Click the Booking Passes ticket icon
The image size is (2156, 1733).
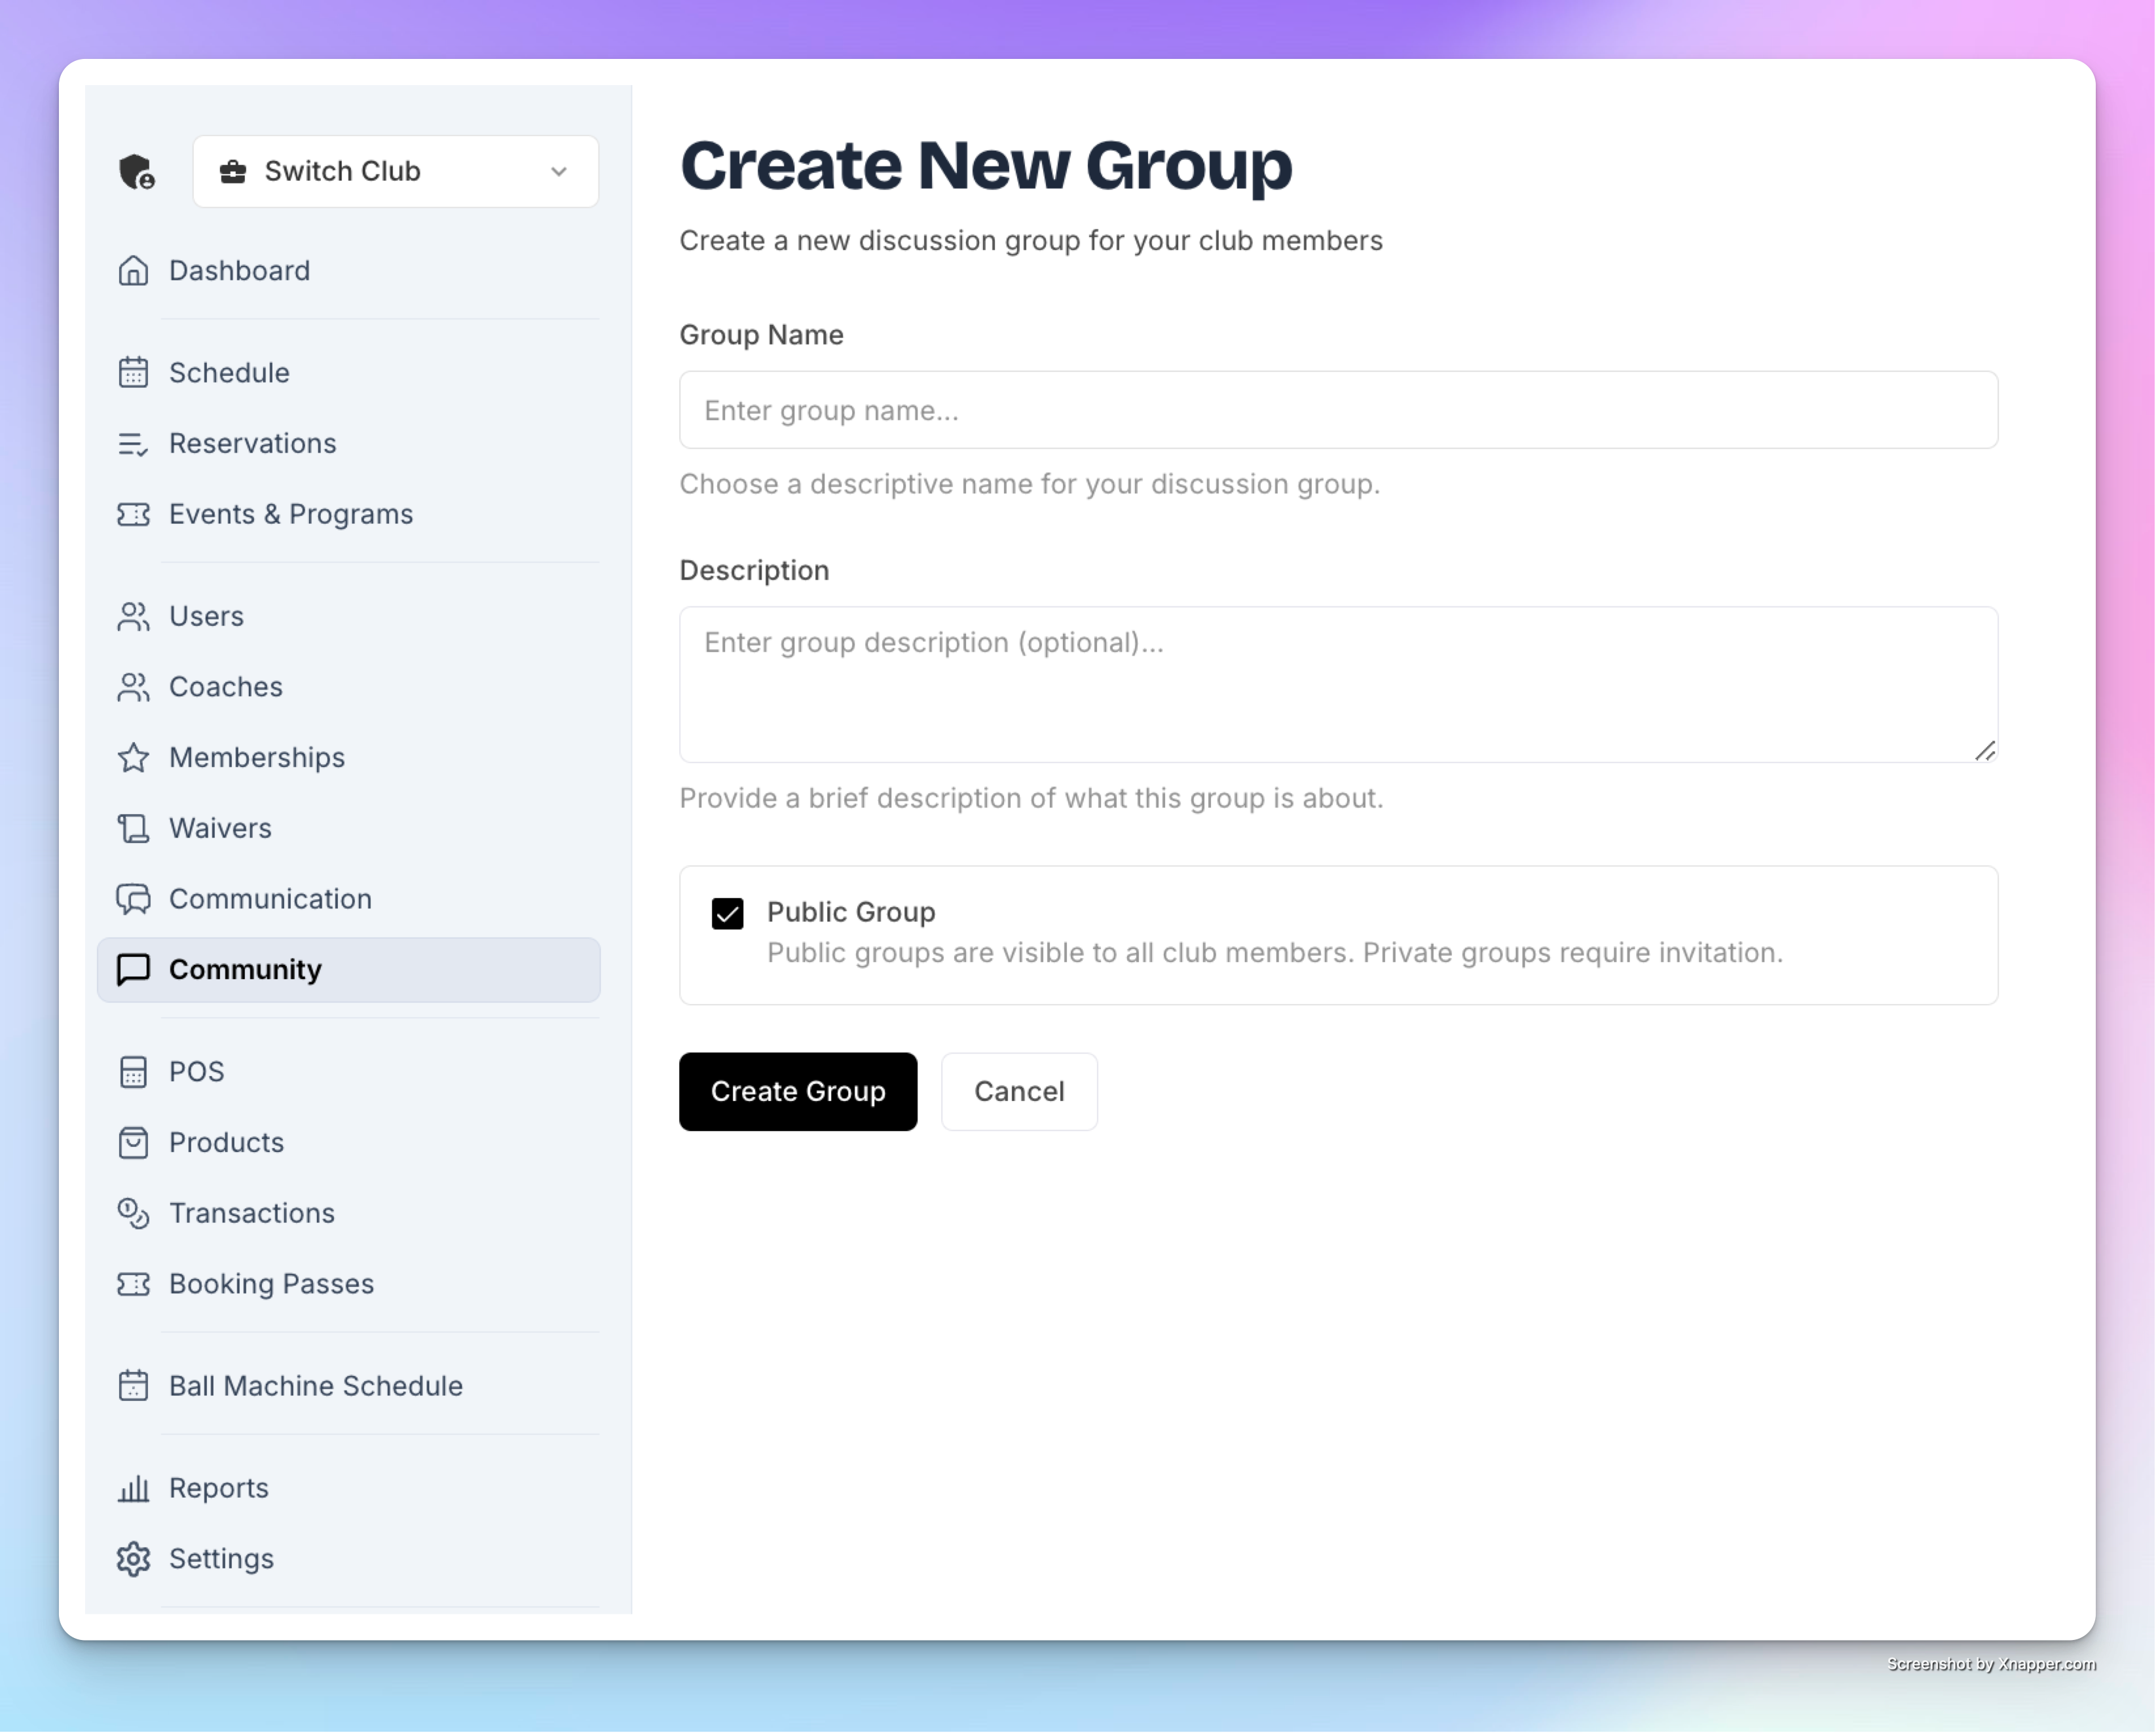click(133, 1284)
